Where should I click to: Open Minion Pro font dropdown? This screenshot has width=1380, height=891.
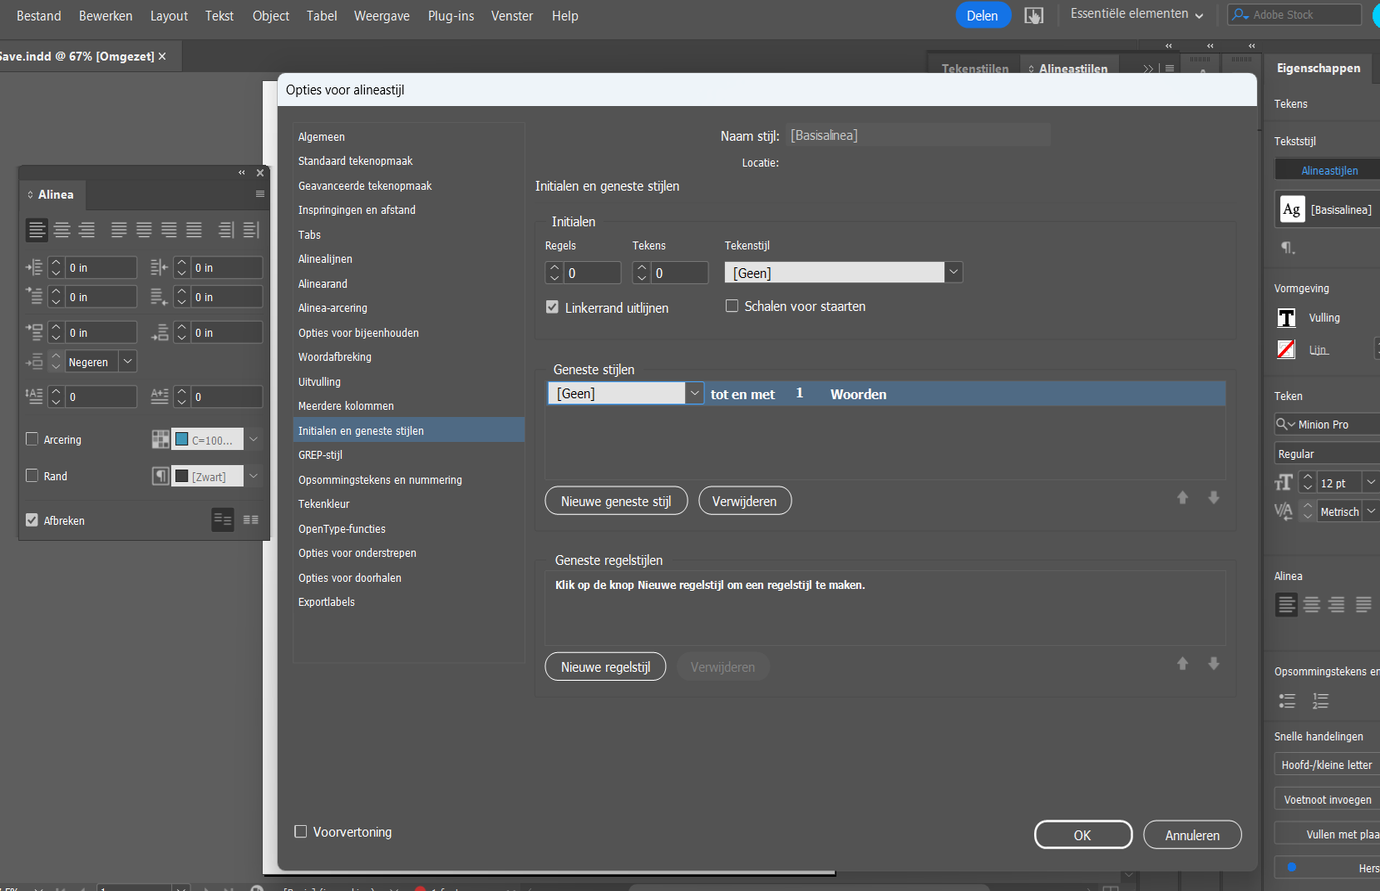[1327, 425]
